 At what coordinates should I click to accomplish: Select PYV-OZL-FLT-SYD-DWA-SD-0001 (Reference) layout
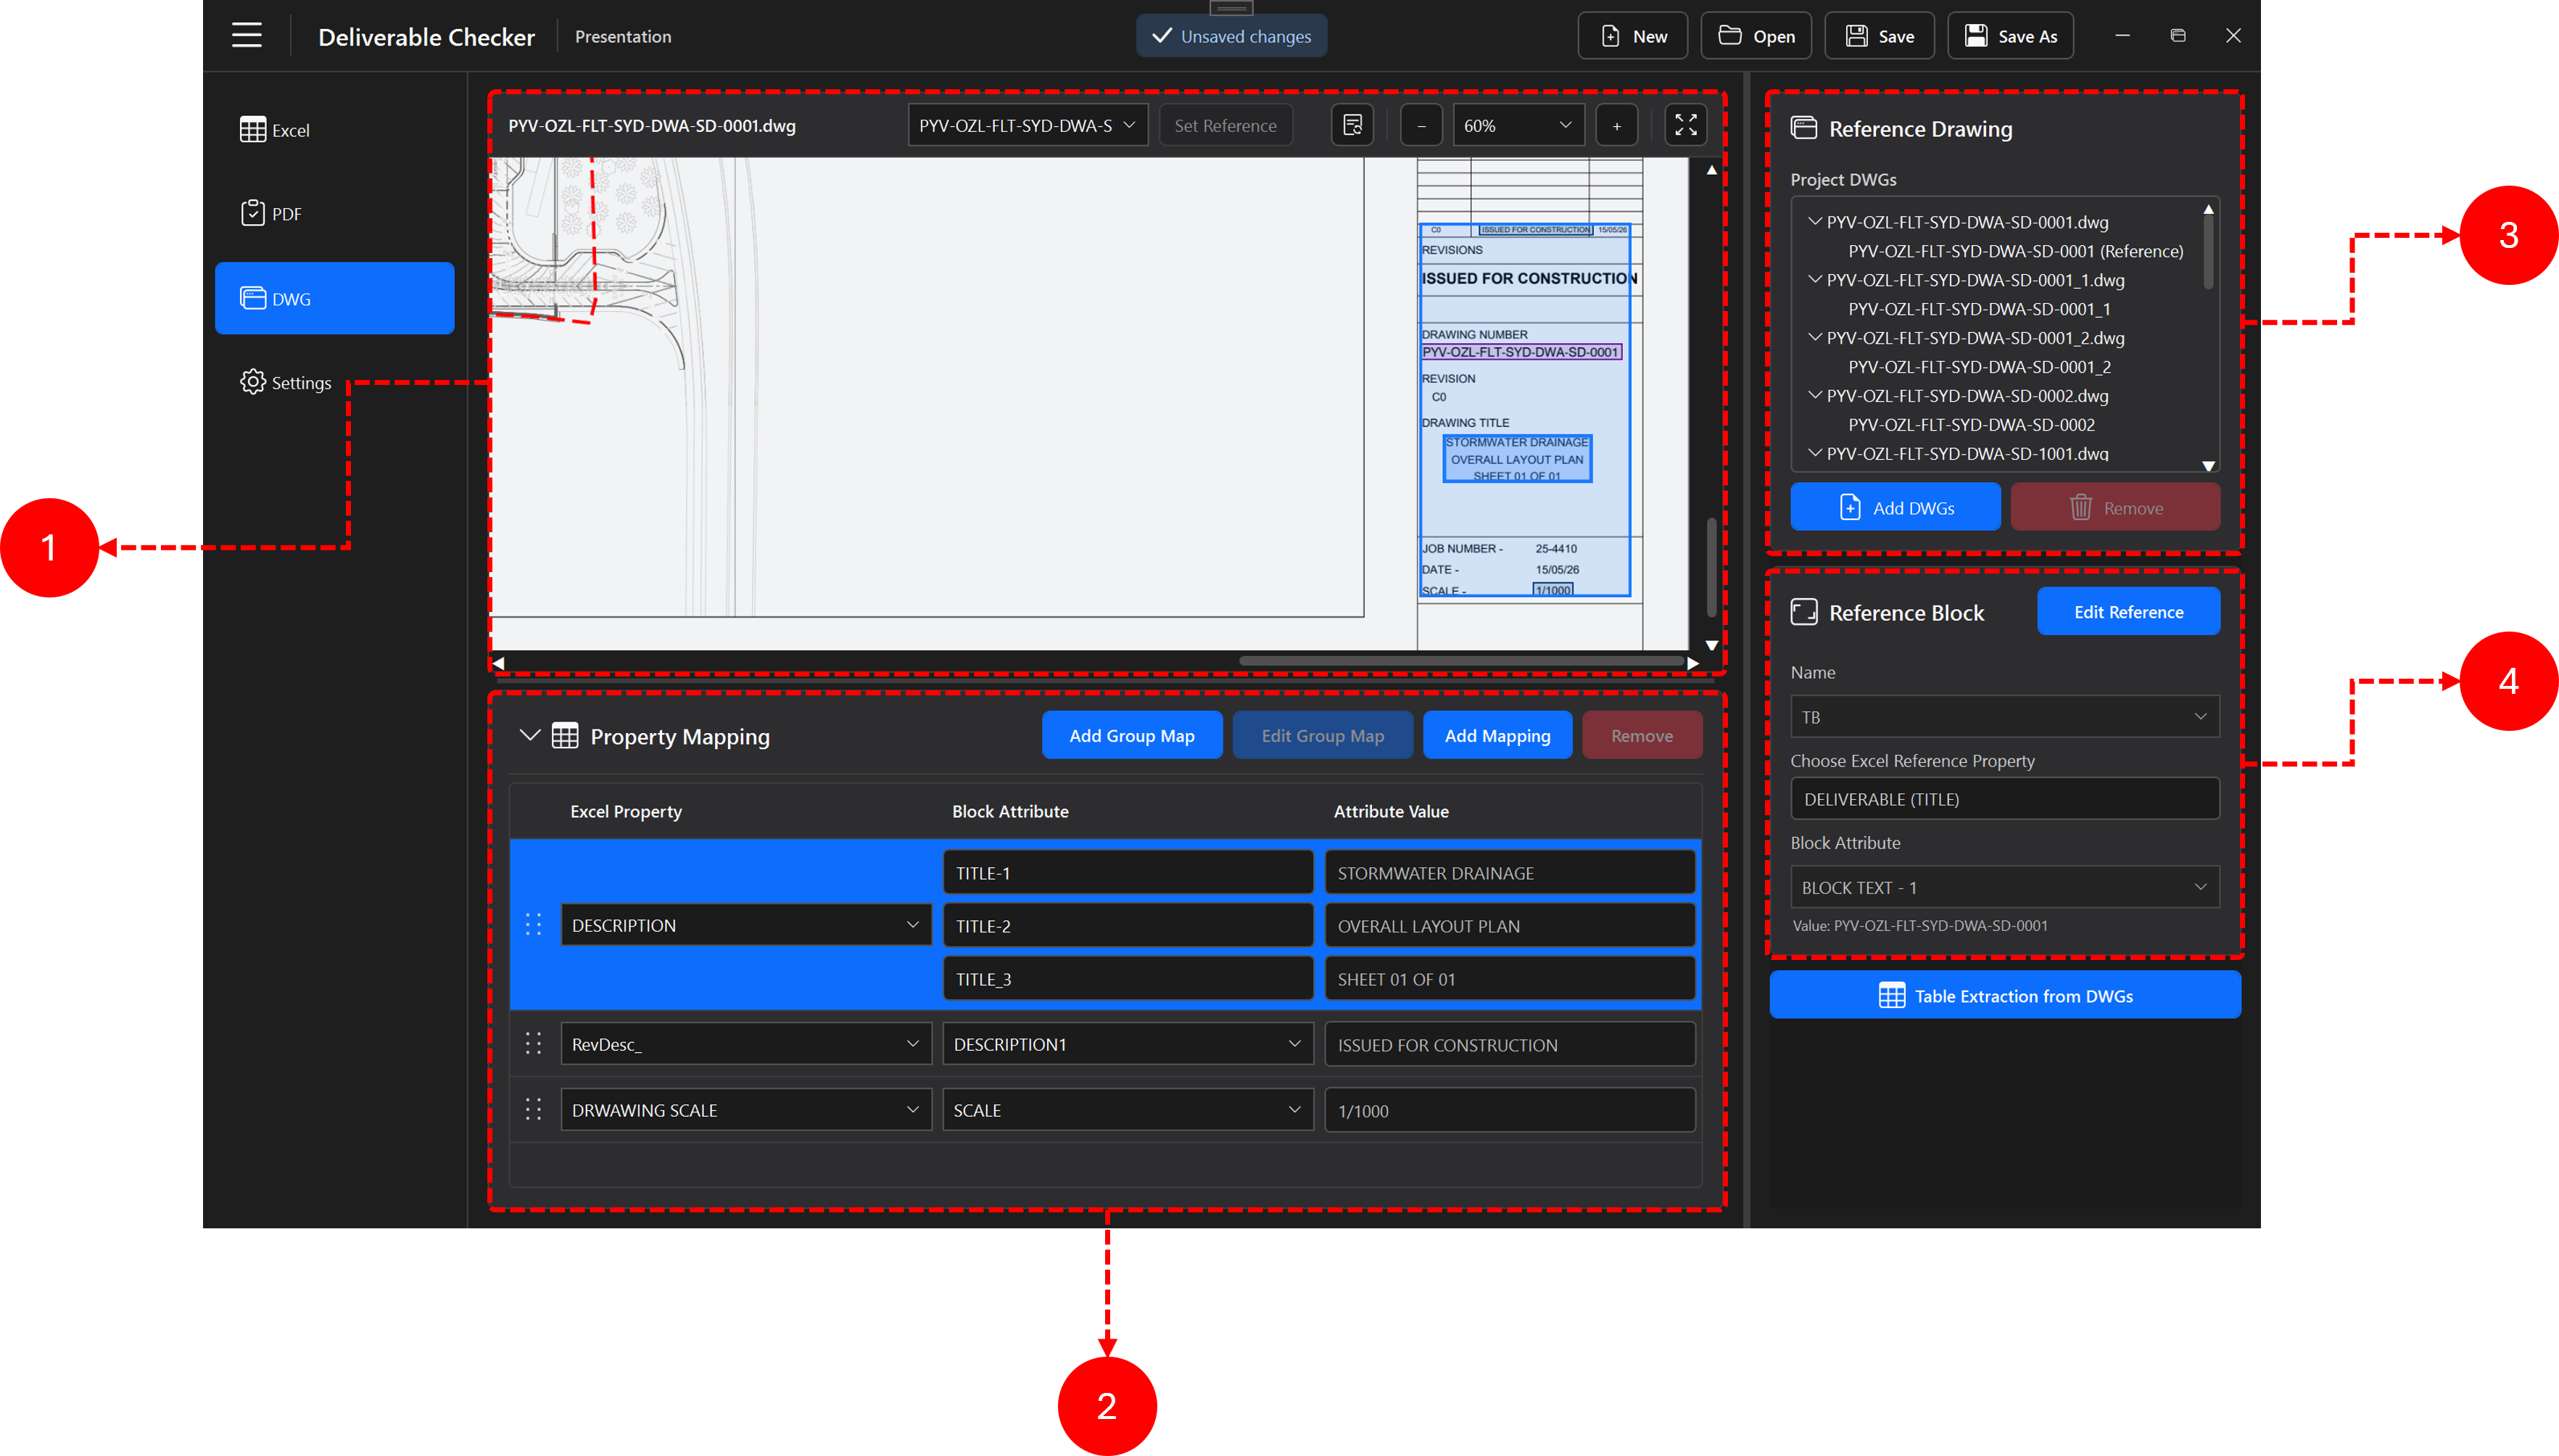[x=2015, y=251]
